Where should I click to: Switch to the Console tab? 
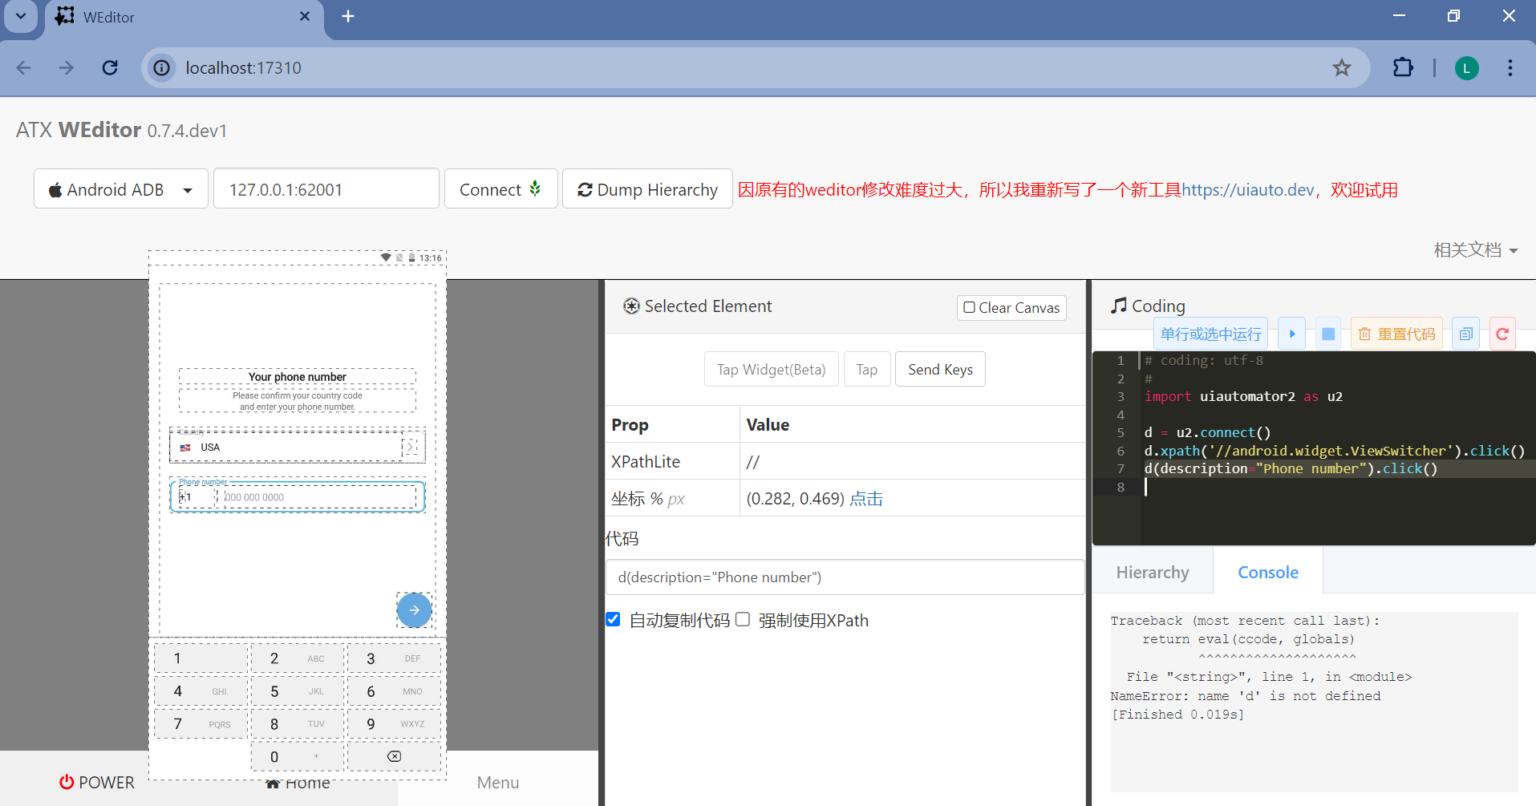pyautogui.click(x=1268, y=572)
